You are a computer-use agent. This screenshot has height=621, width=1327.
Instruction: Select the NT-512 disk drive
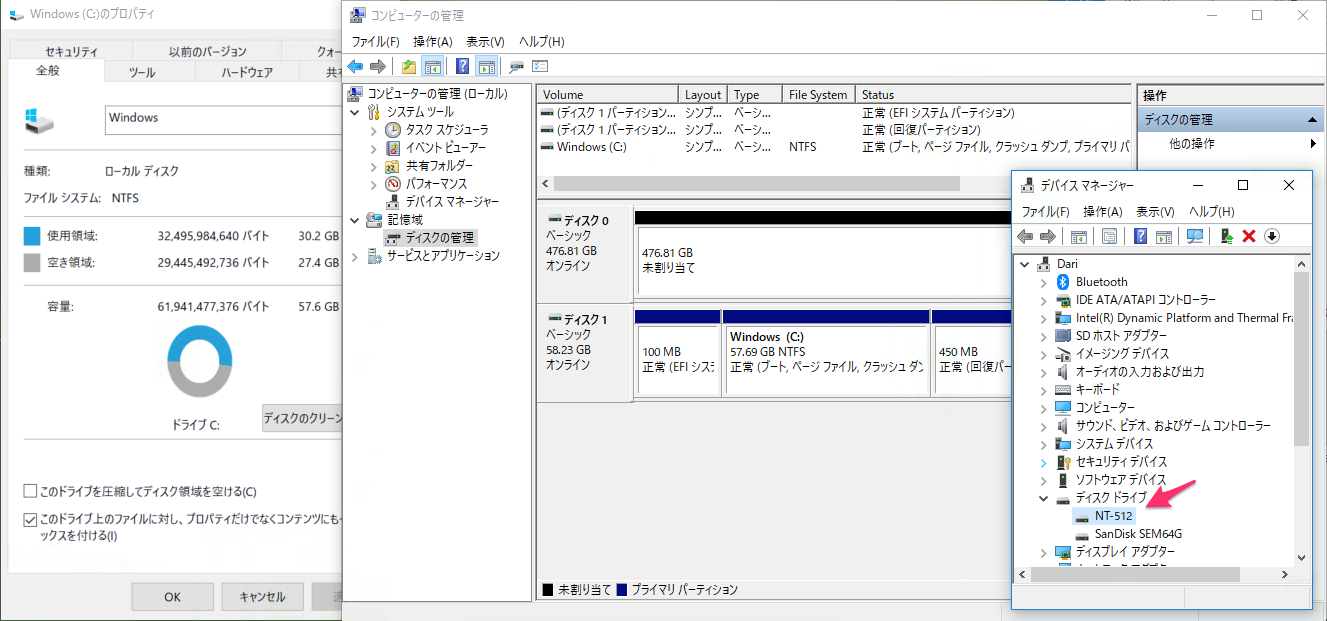click(1113, 516)
